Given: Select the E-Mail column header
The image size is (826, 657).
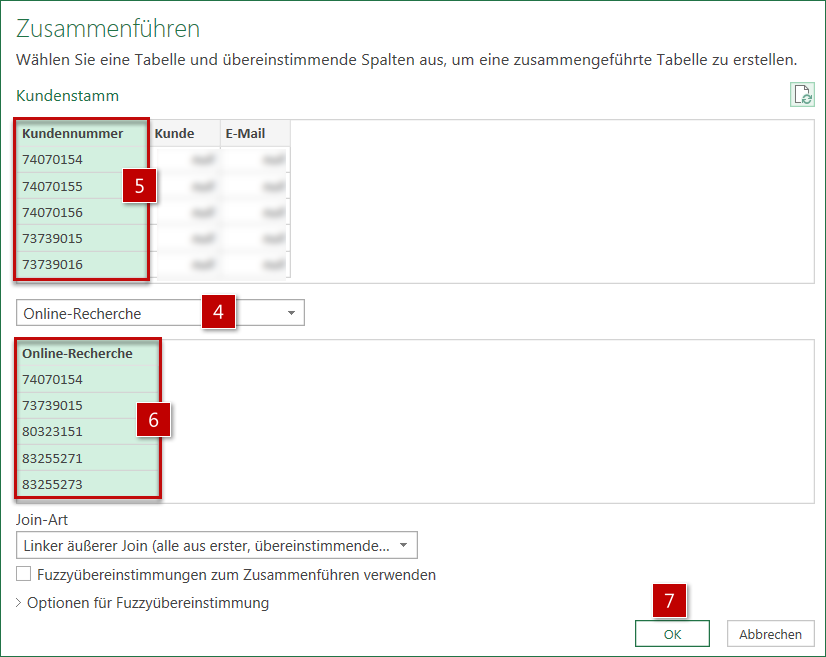Looking at the screenshot, I should click(255, 133).
